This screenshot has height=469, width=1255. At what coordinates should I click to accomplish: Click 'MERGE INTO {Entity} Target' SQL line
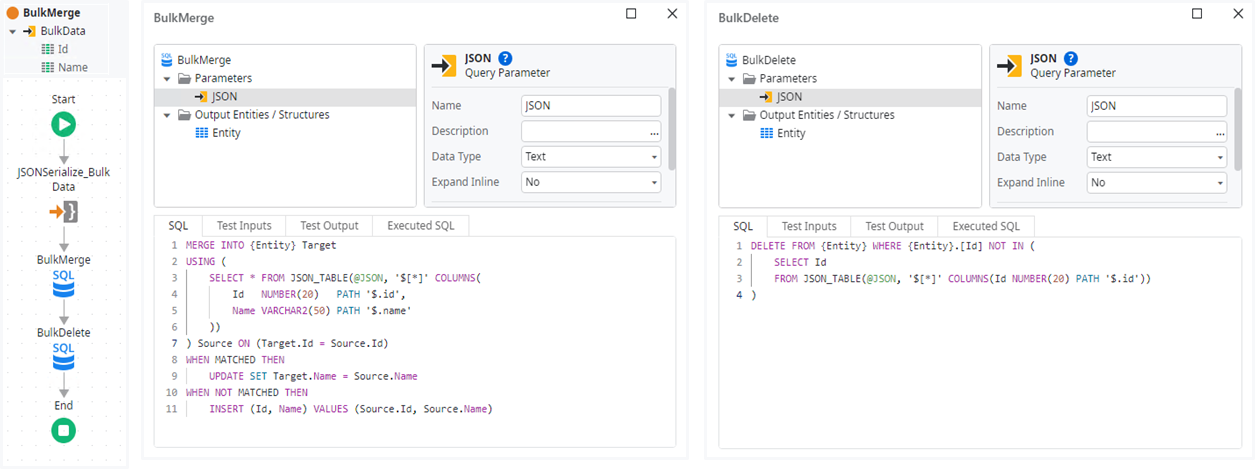pyautogui.click(x=260, y=245)
